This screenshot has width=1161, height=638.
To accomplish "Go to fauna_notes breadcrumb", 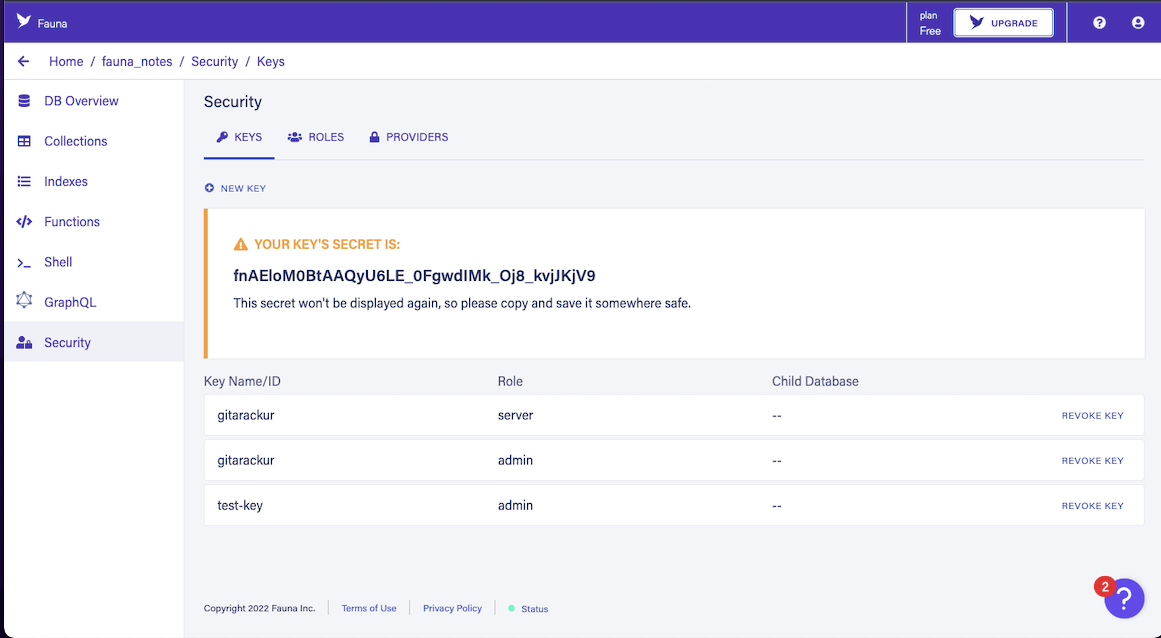I will pyautogui.click(x=137, y=61).
